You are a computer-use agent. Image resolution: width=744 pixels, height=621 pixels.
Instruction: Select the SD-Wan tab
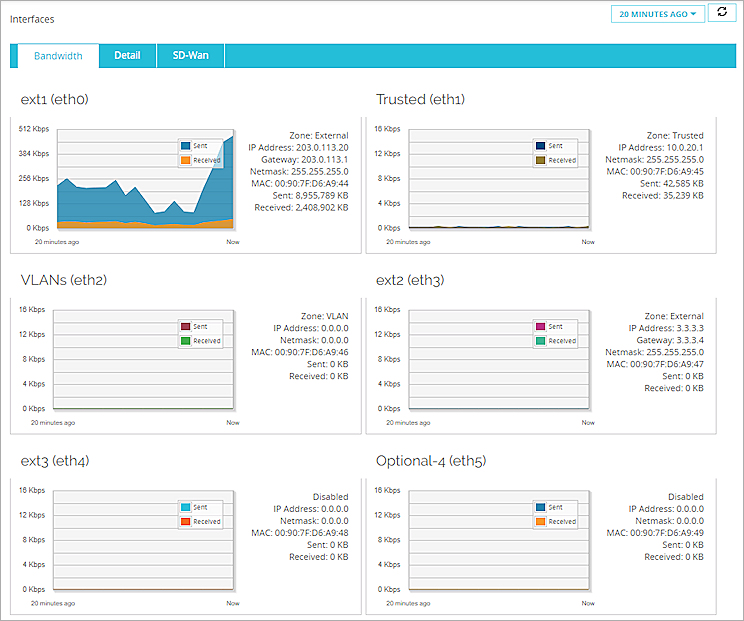tap(190, 56)
